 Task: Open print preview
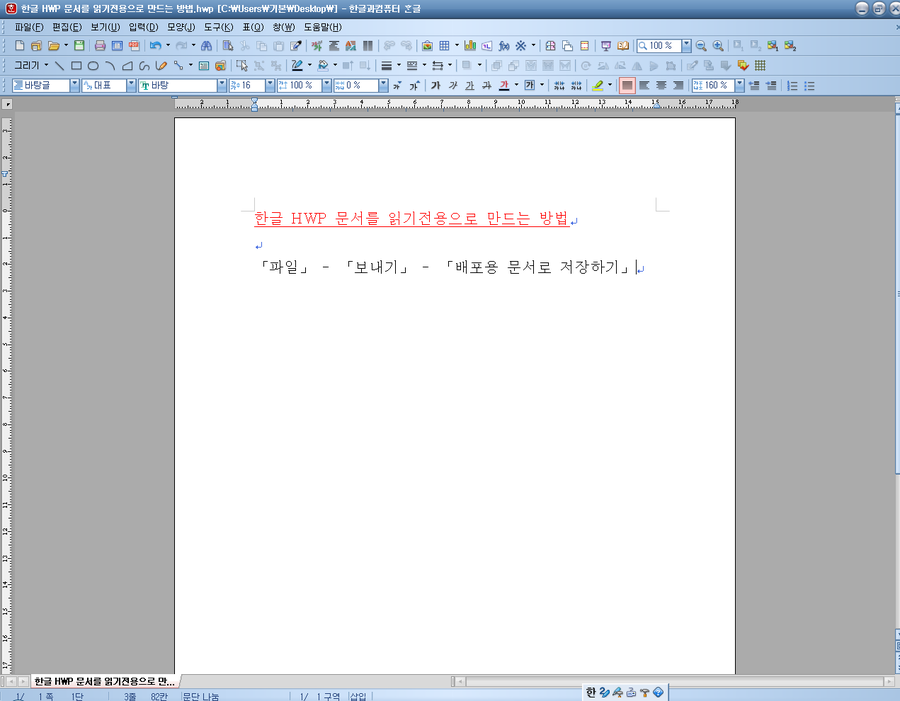coord(117,46)
